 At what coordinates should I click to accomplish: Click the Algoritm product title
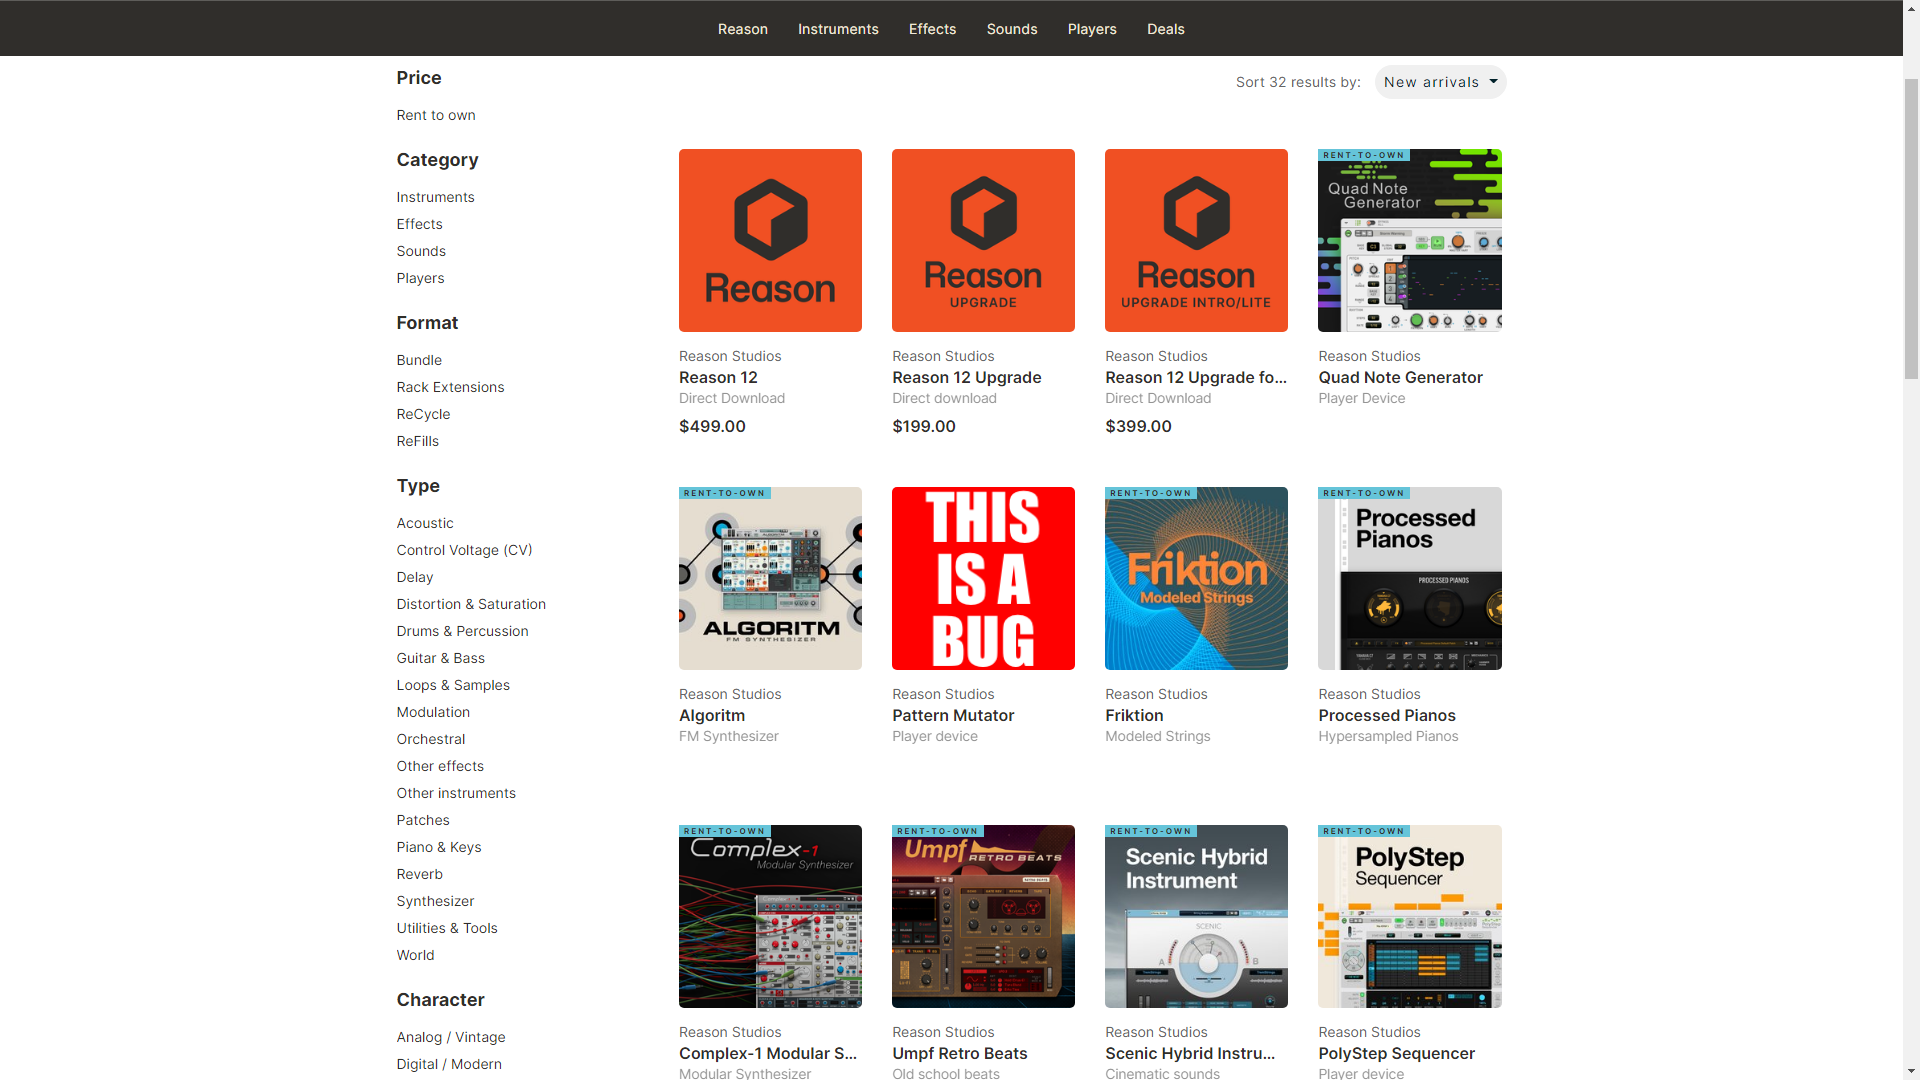pyautogui.click(x=712, y=715)
